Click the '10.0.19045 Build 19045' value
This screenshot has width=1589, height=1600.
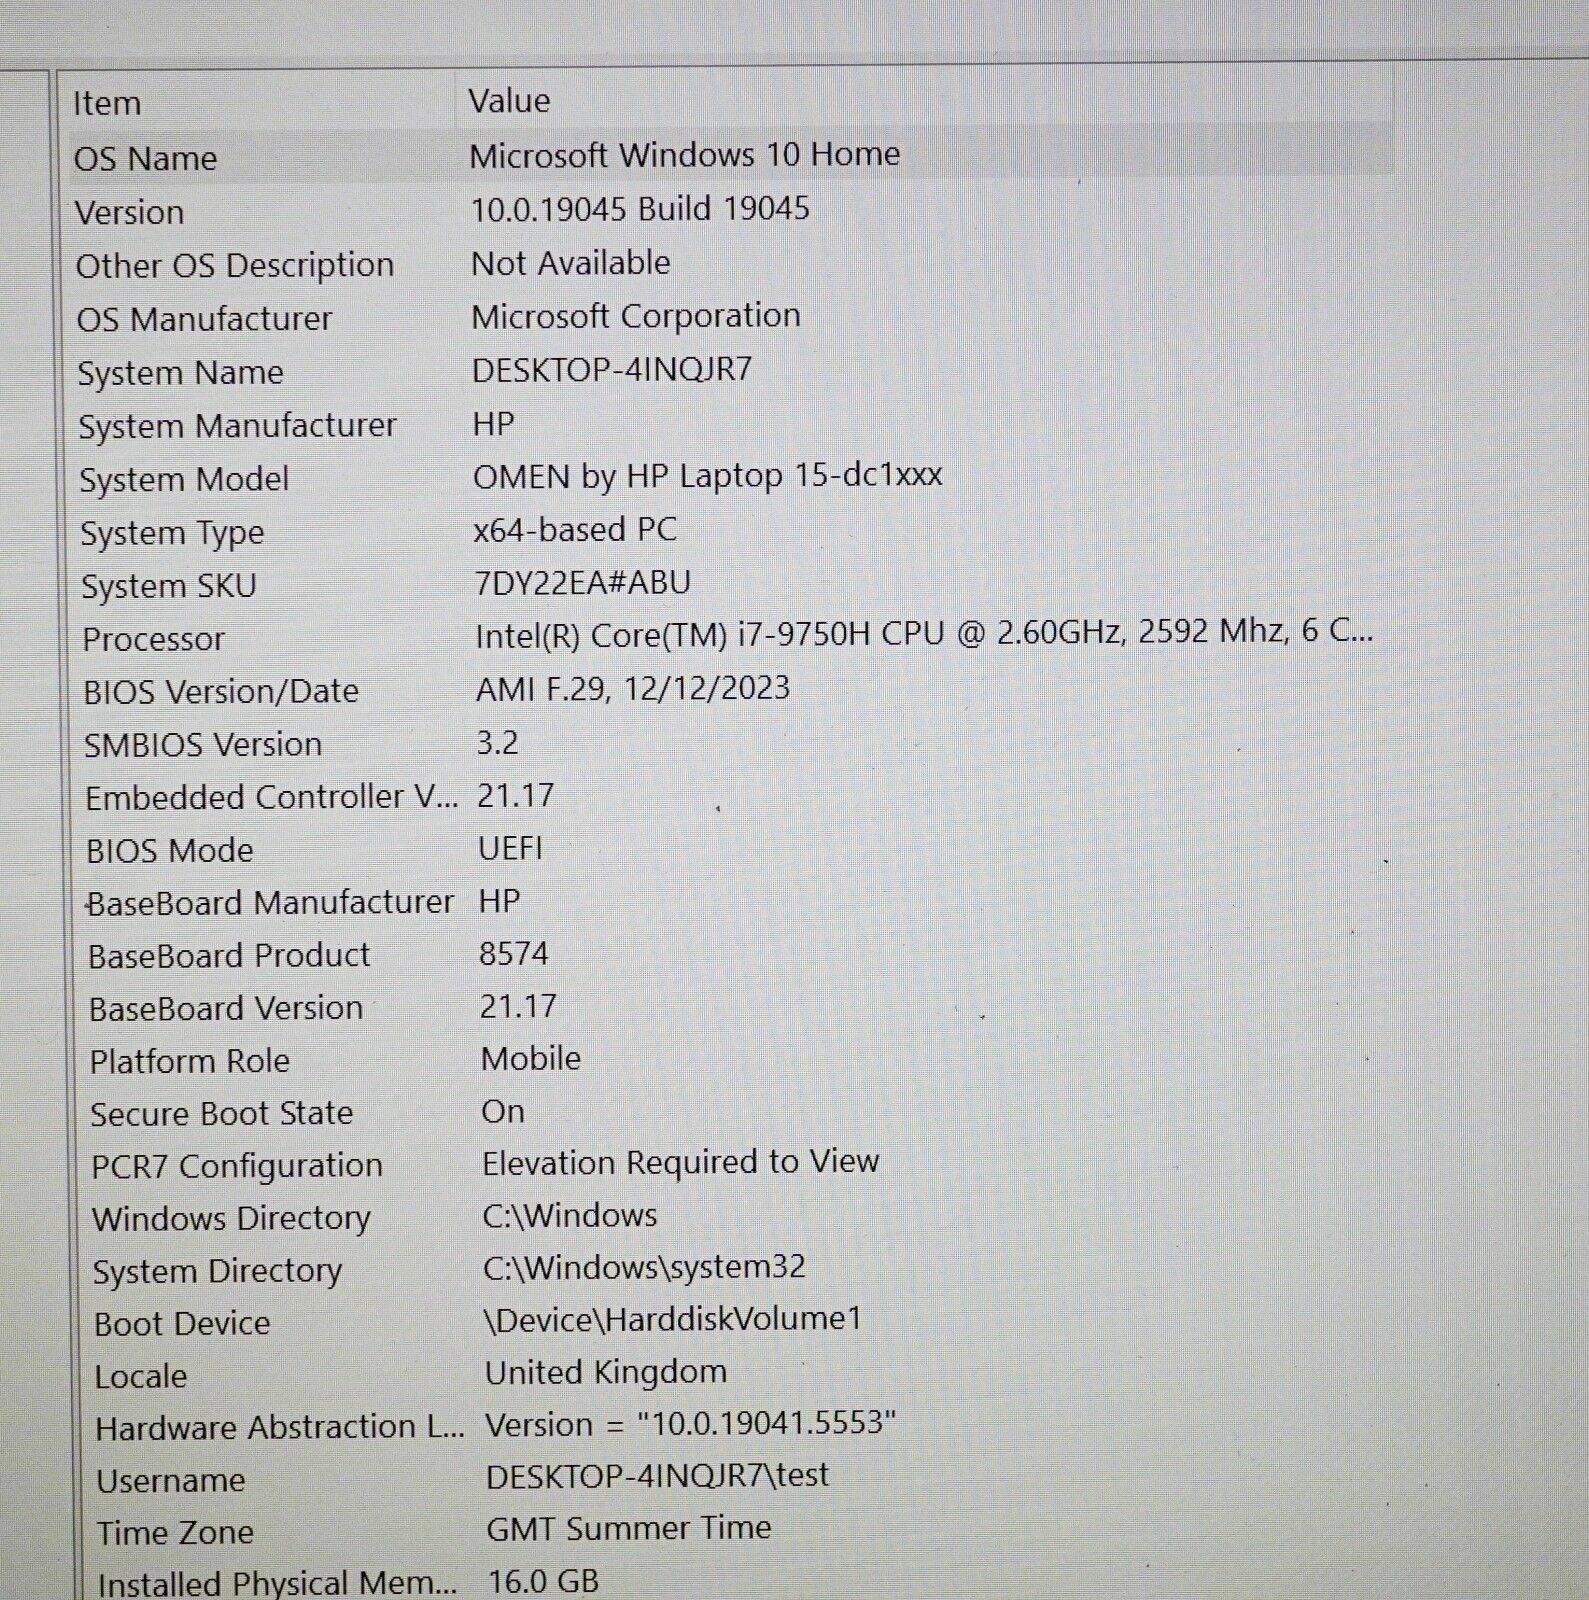(640, 209)
